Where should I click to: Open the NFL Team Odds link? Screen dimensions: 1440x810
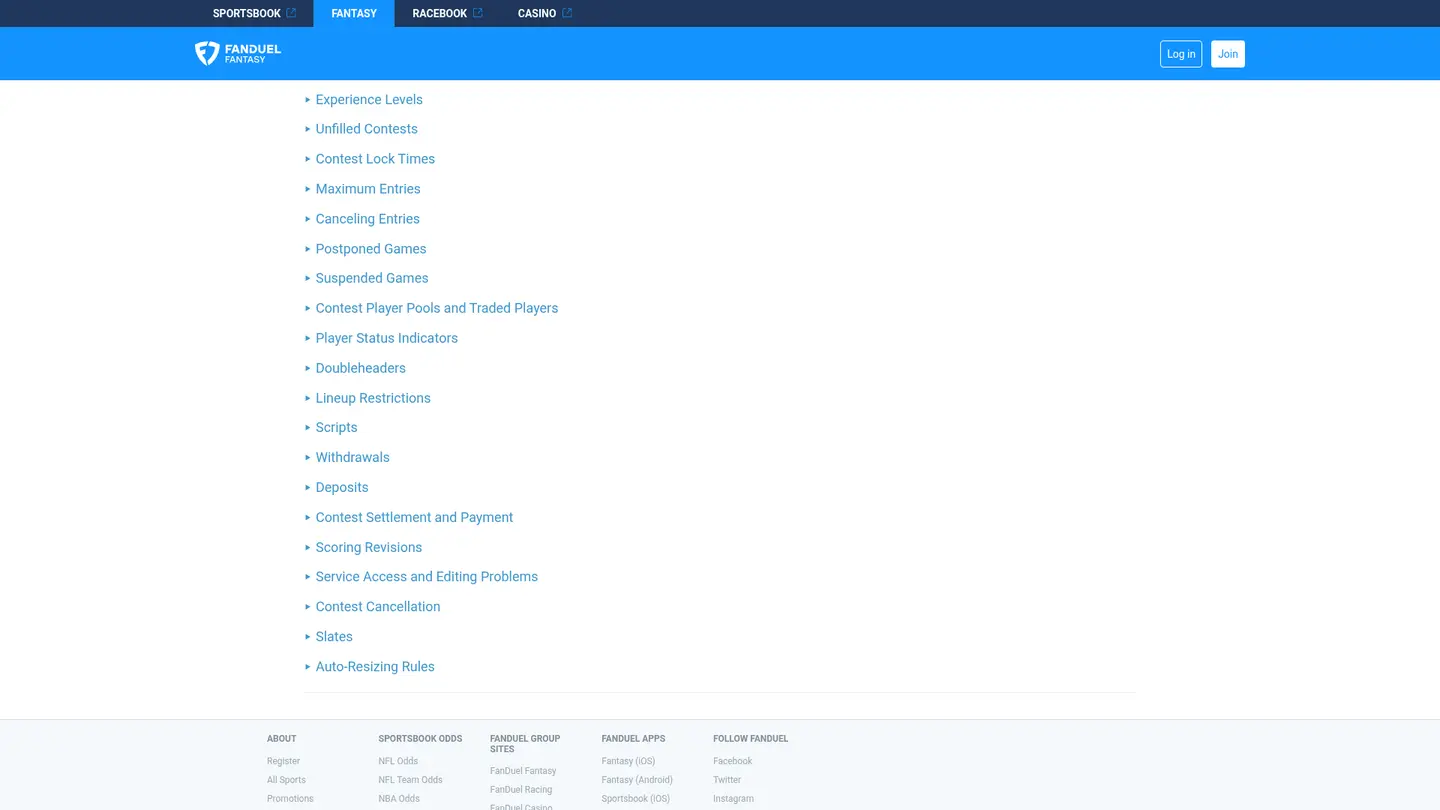[410, 780]
